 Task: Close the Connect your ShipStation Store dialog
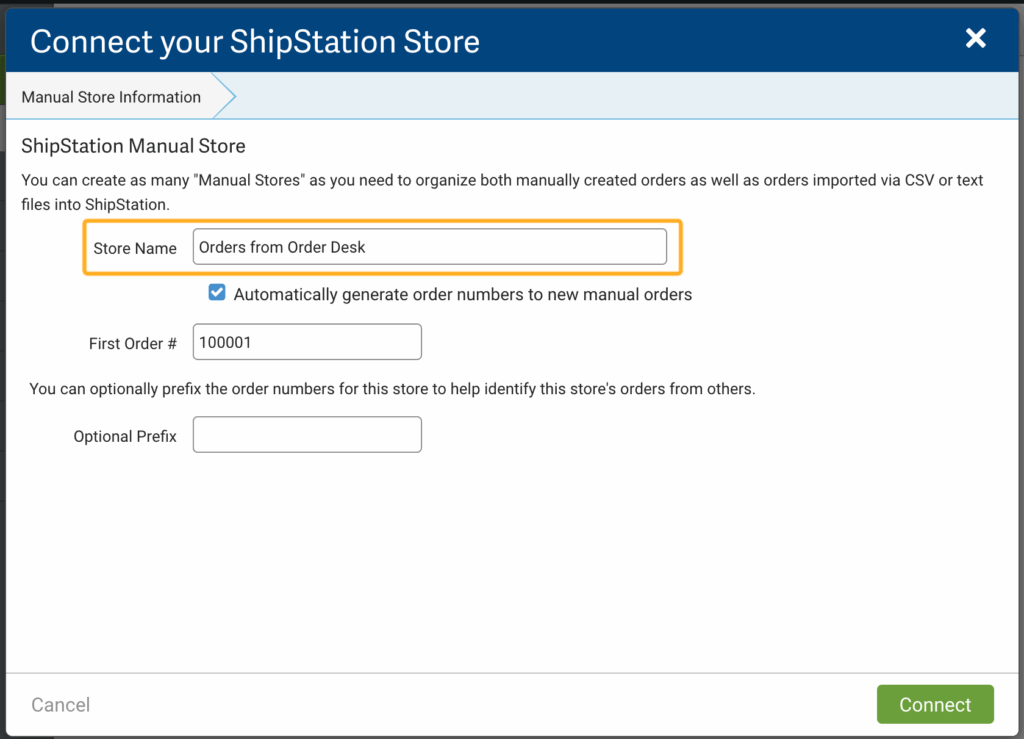(x=975, y=39)
